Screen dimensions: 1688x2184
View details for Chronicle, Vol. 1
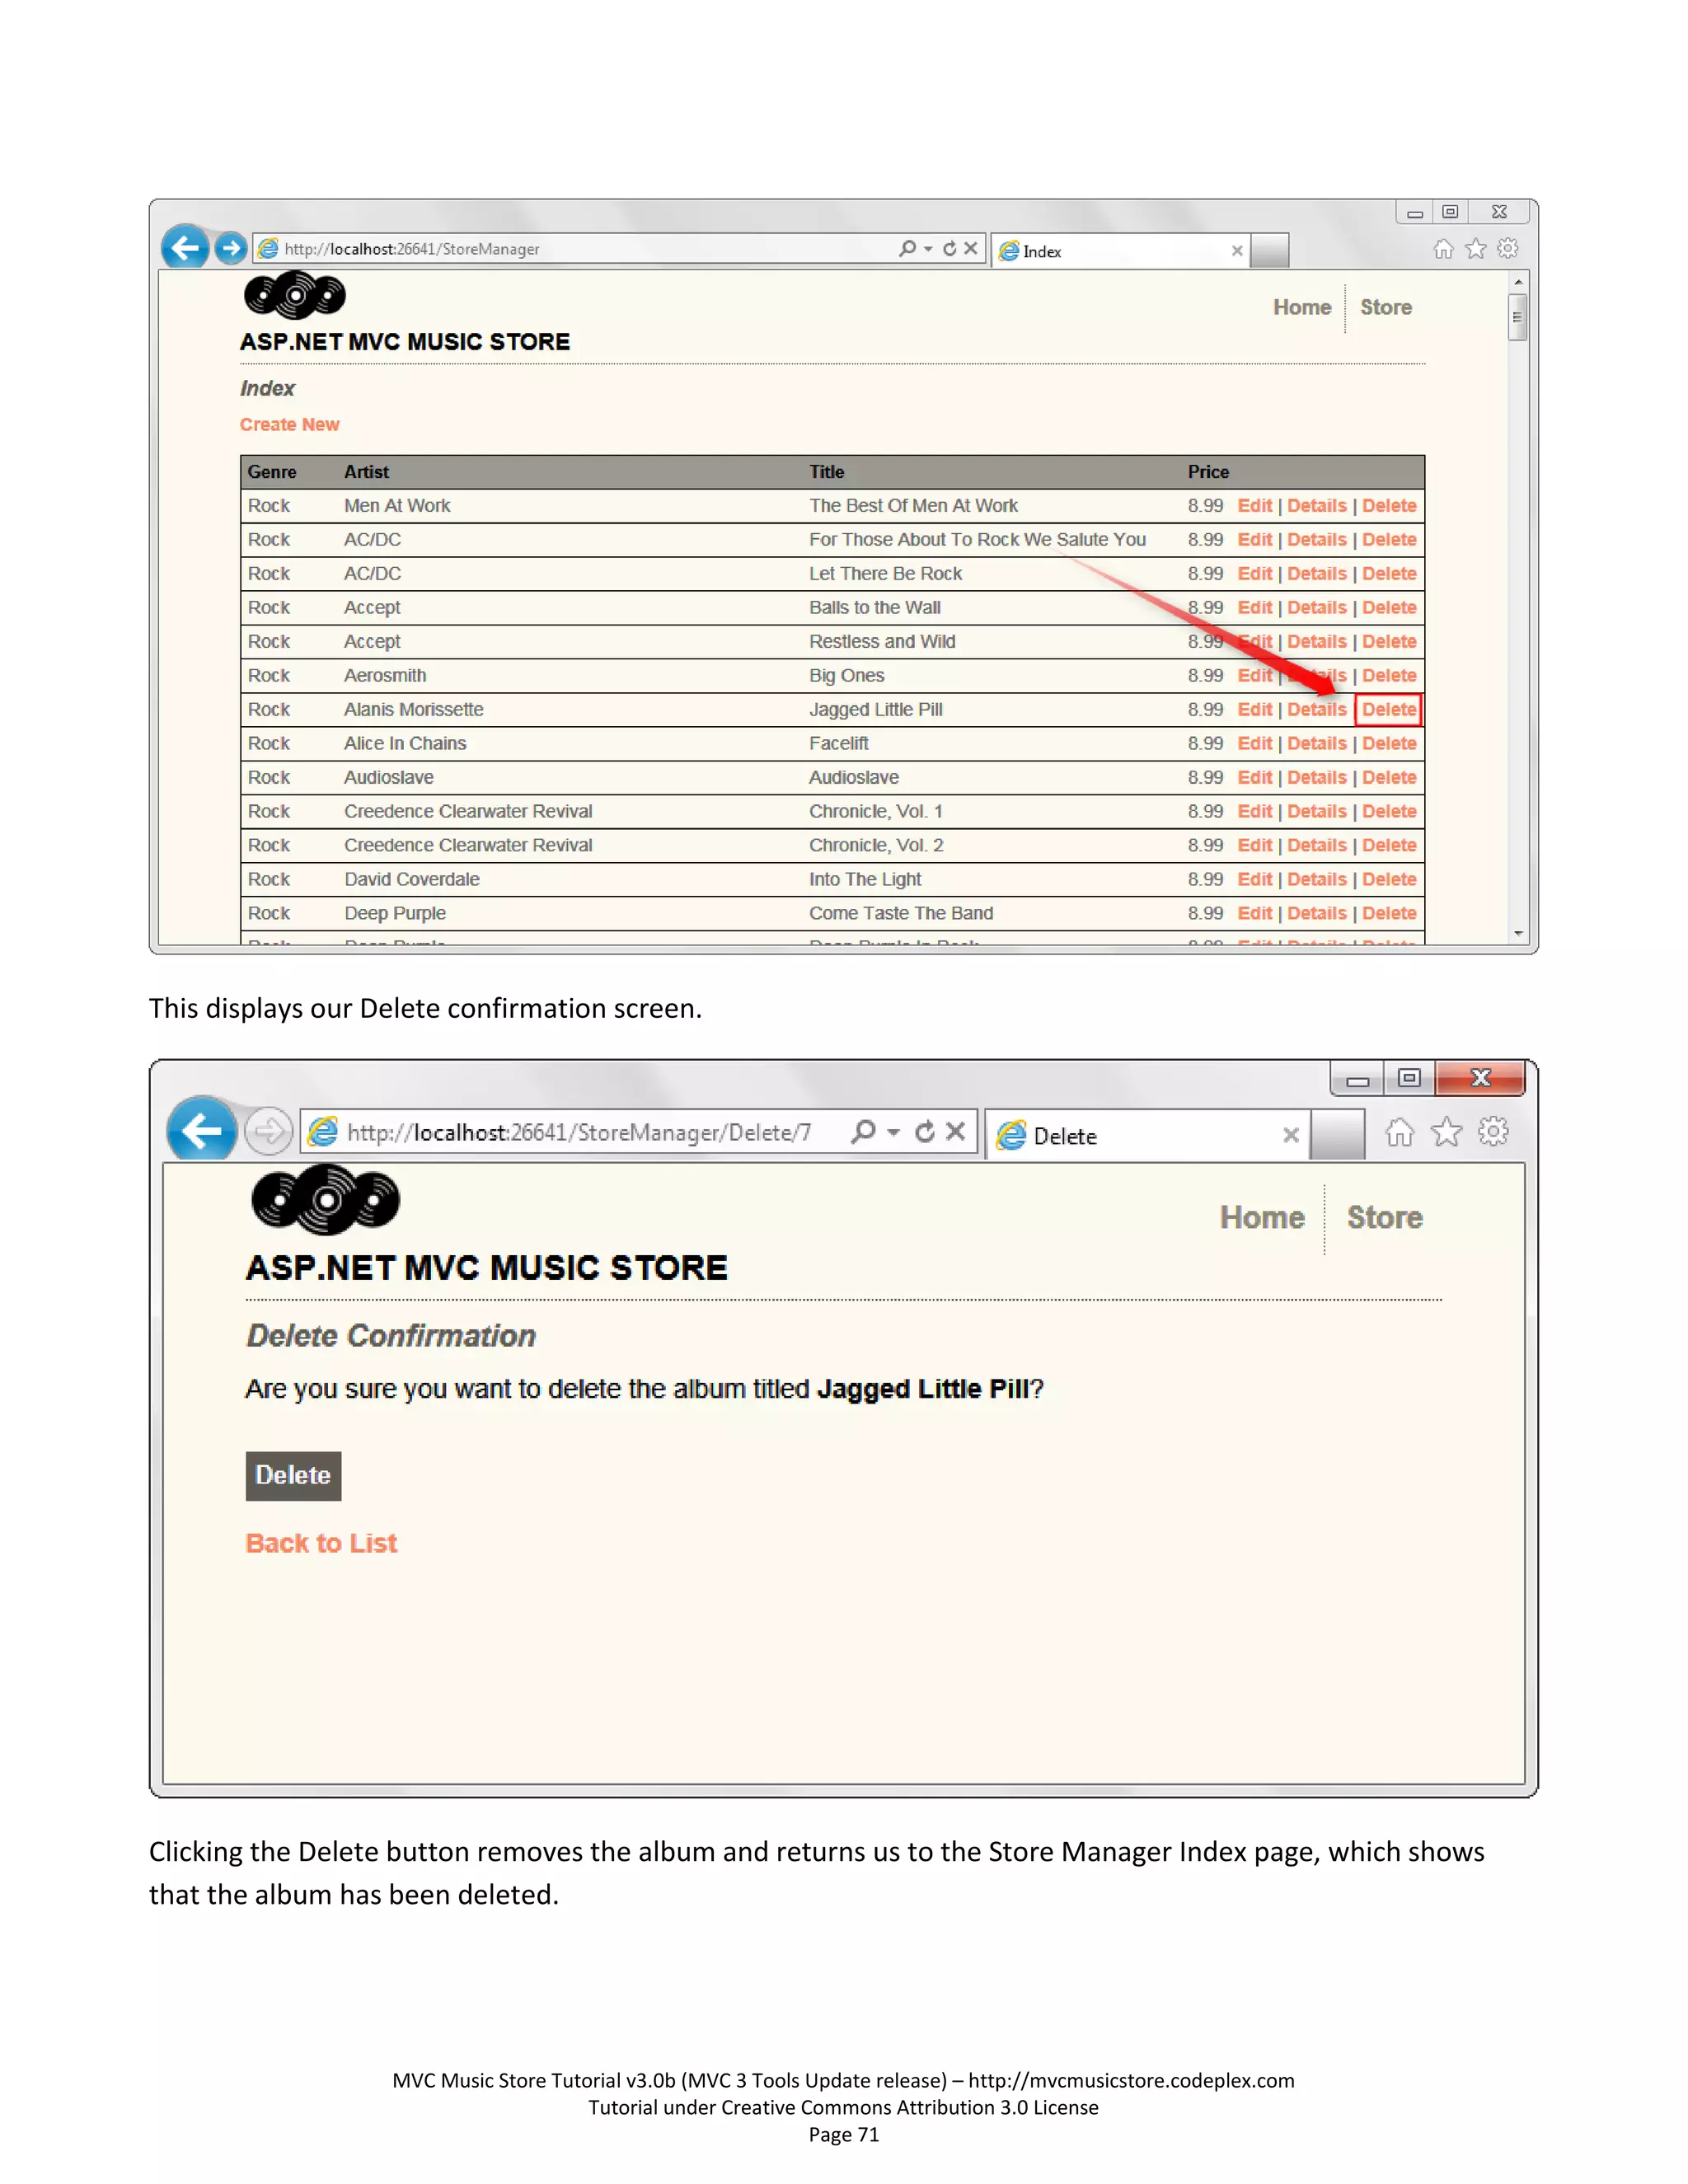1317,812
